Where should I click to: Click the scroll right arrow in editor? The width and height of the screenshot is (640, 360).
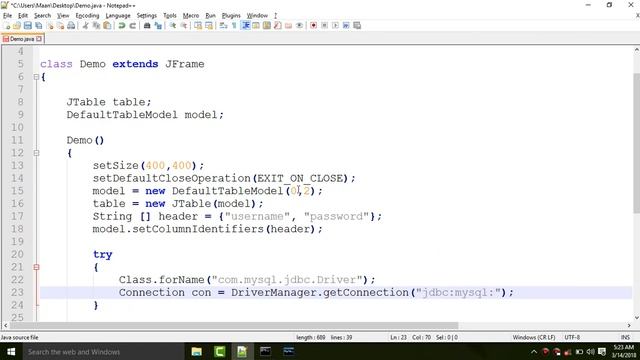pos(629,325)
